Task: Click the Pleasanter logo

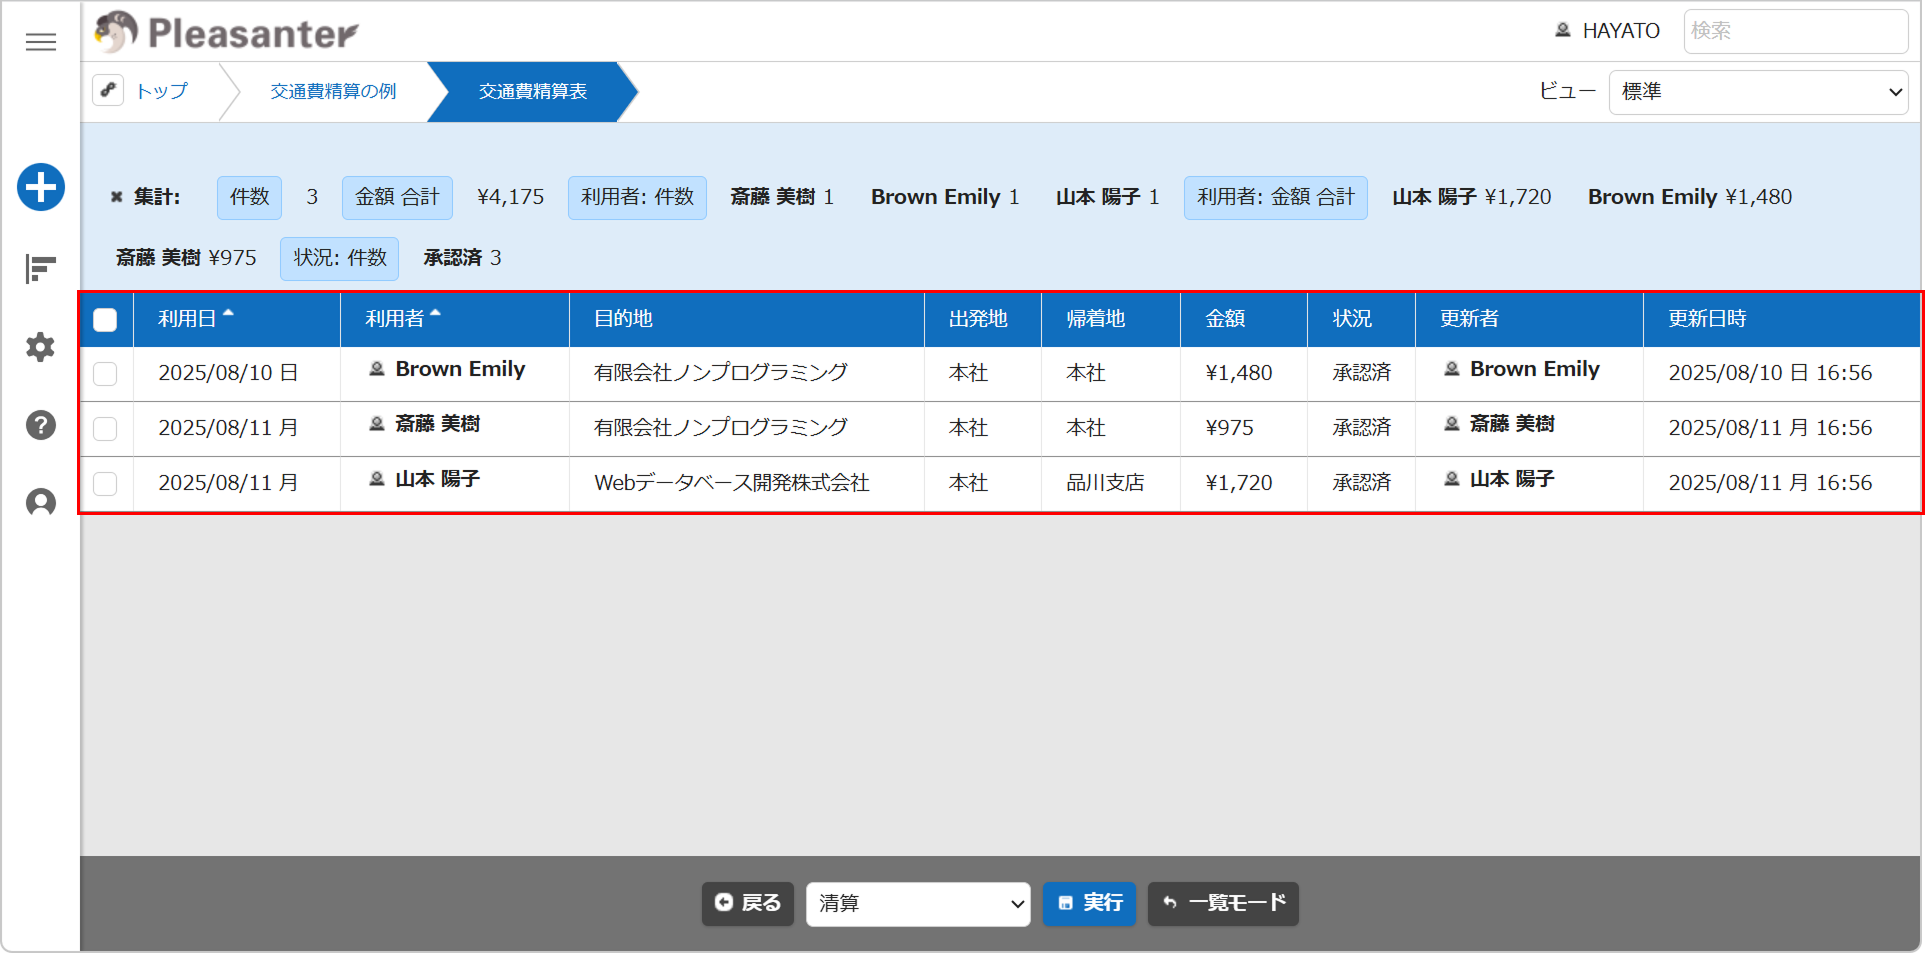Action: 227,32
